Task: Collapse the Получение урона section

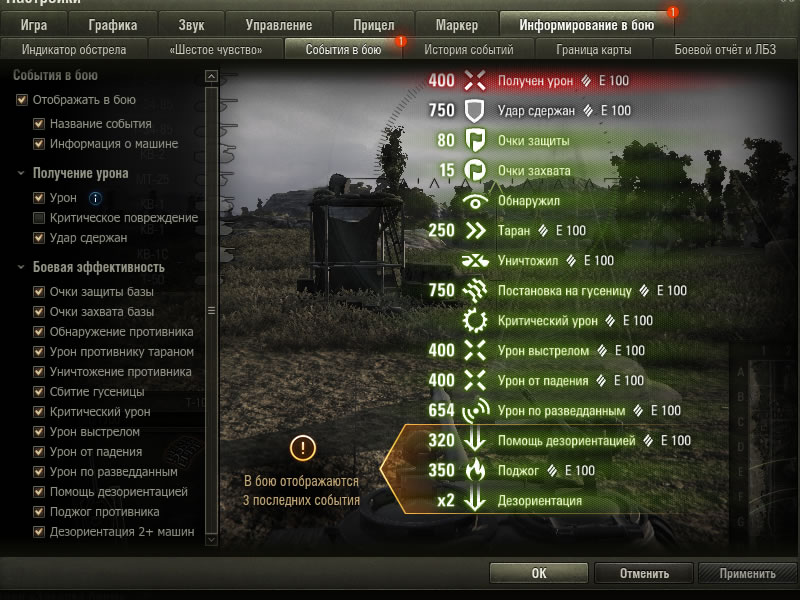Action: pyautogui.click(x=21, y=173)
